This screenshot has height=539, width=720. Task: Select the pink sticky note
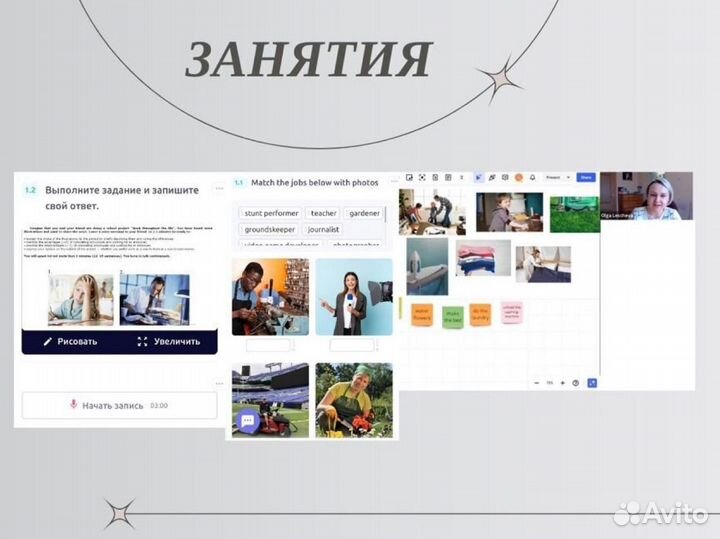[512, 313]
